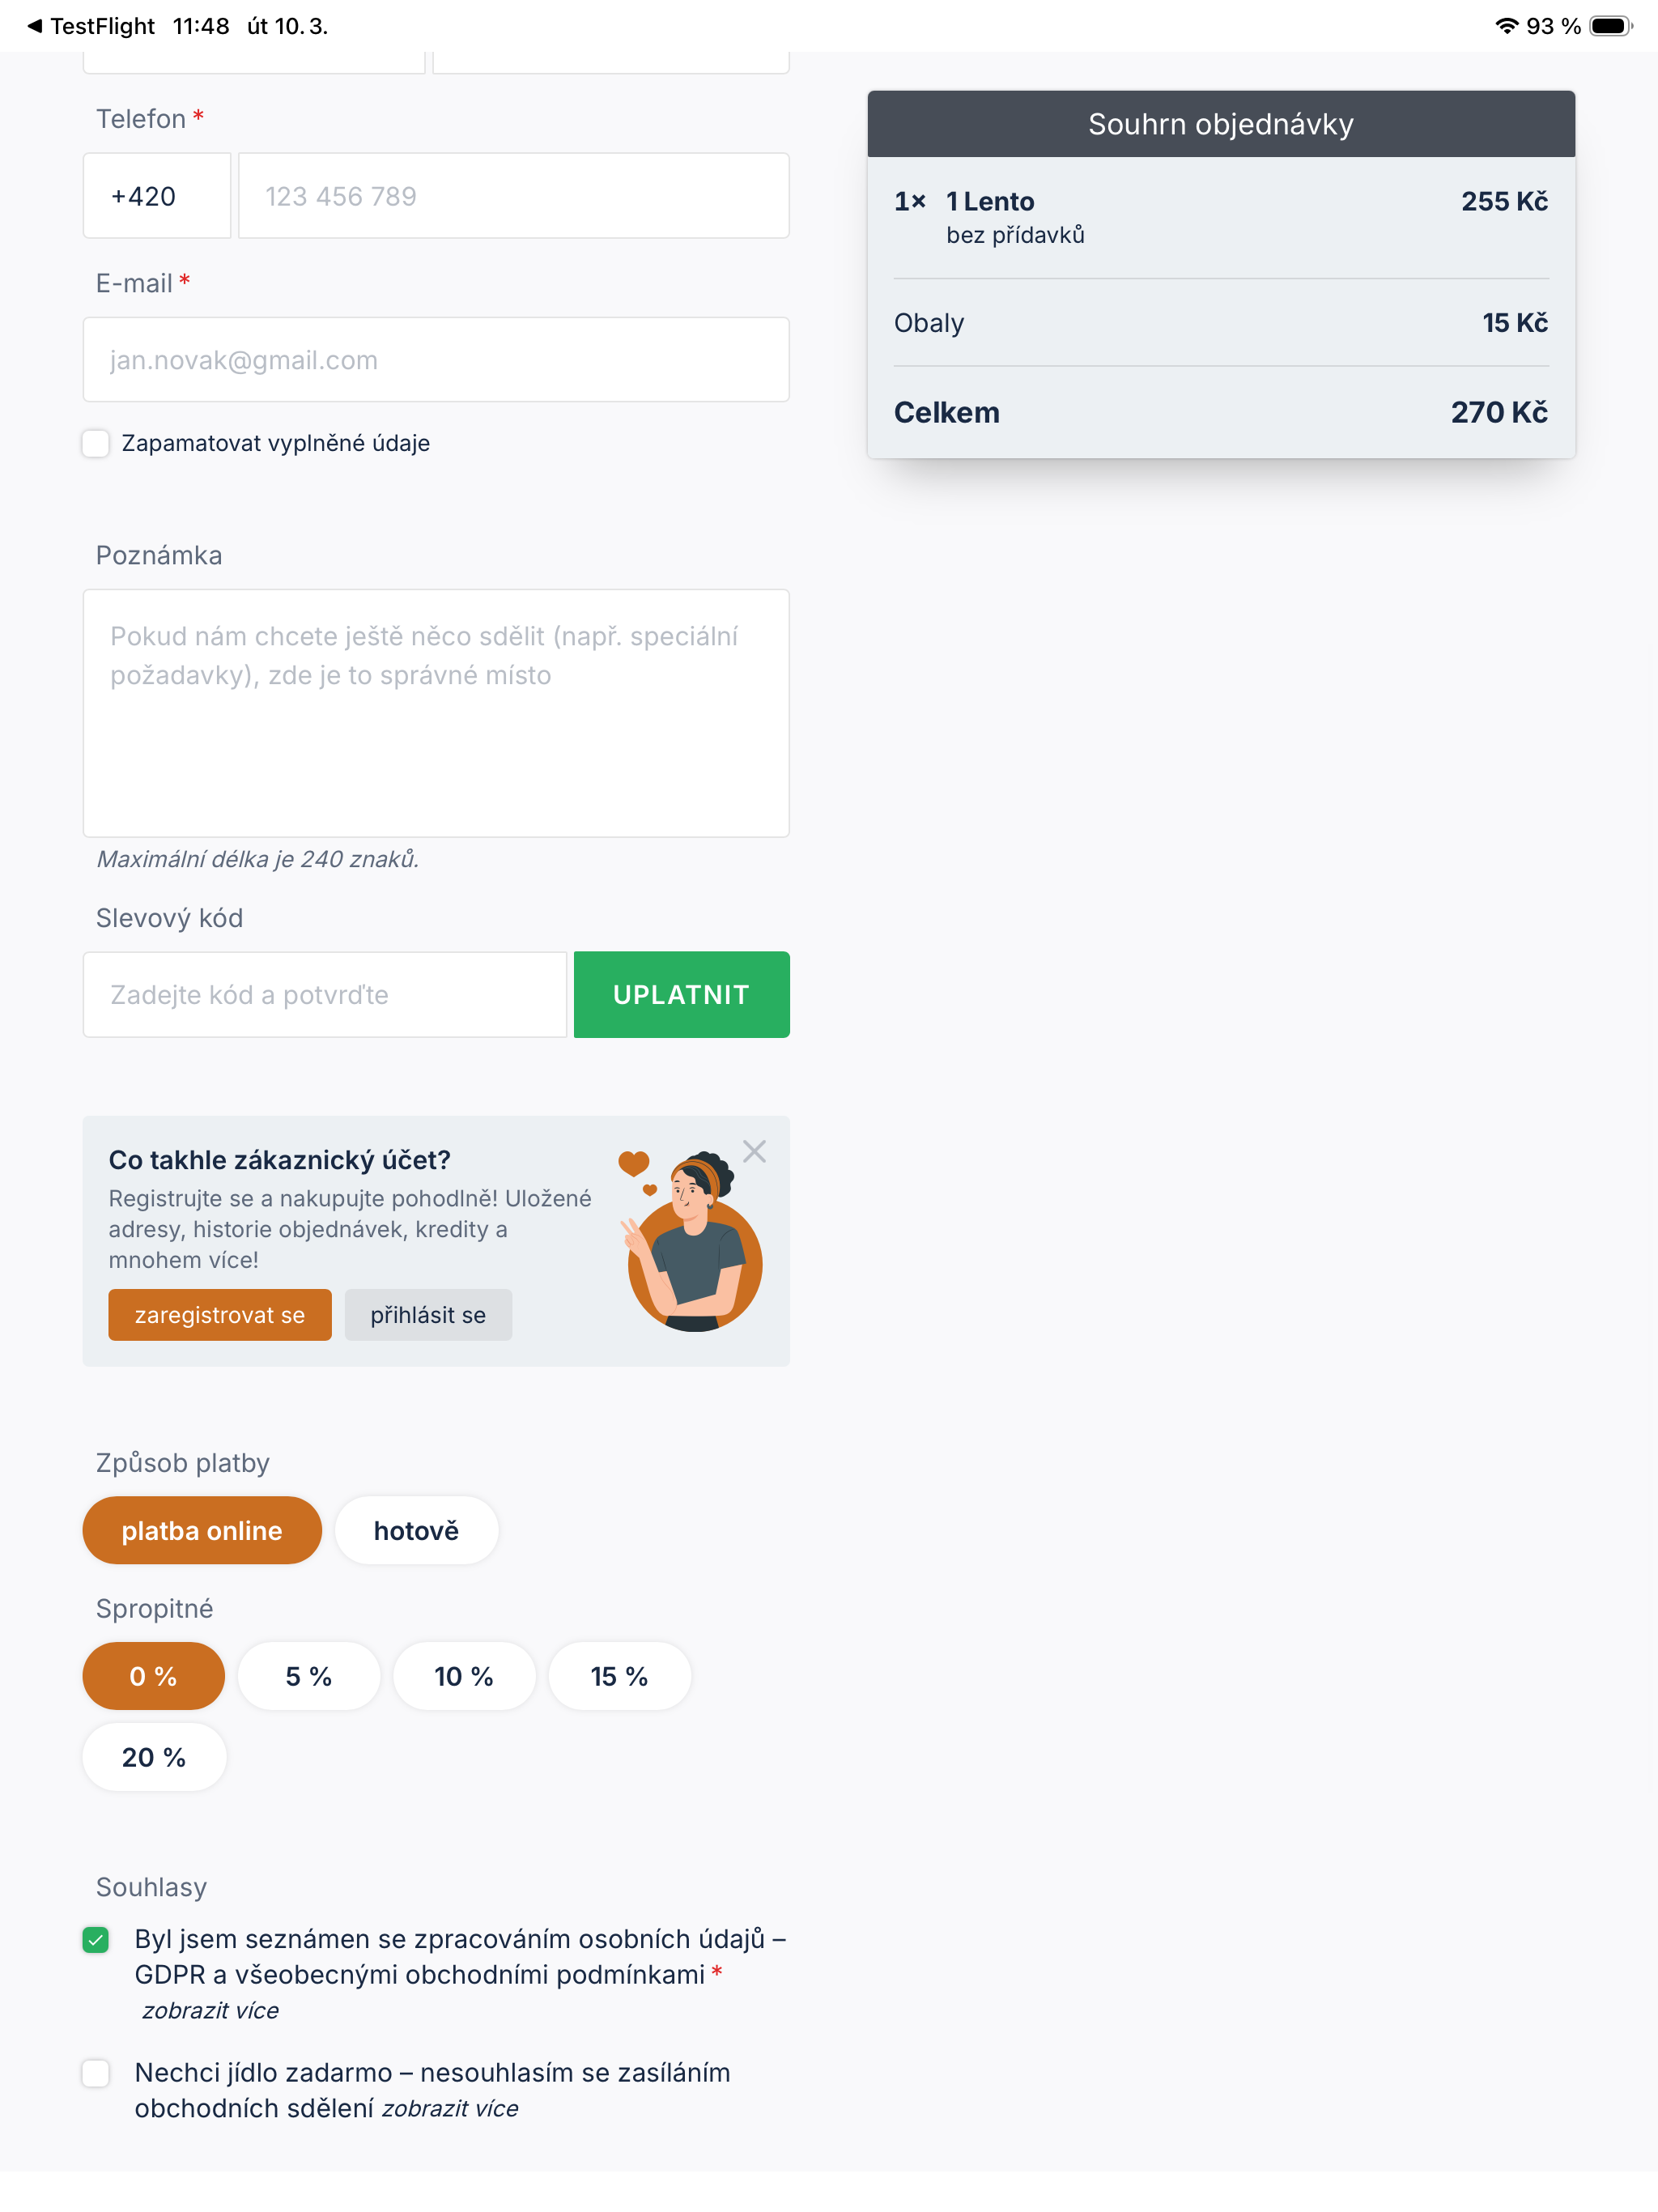
Task: Check the Zapamatovat vyplněné údaje box
Action: [96, 443]
